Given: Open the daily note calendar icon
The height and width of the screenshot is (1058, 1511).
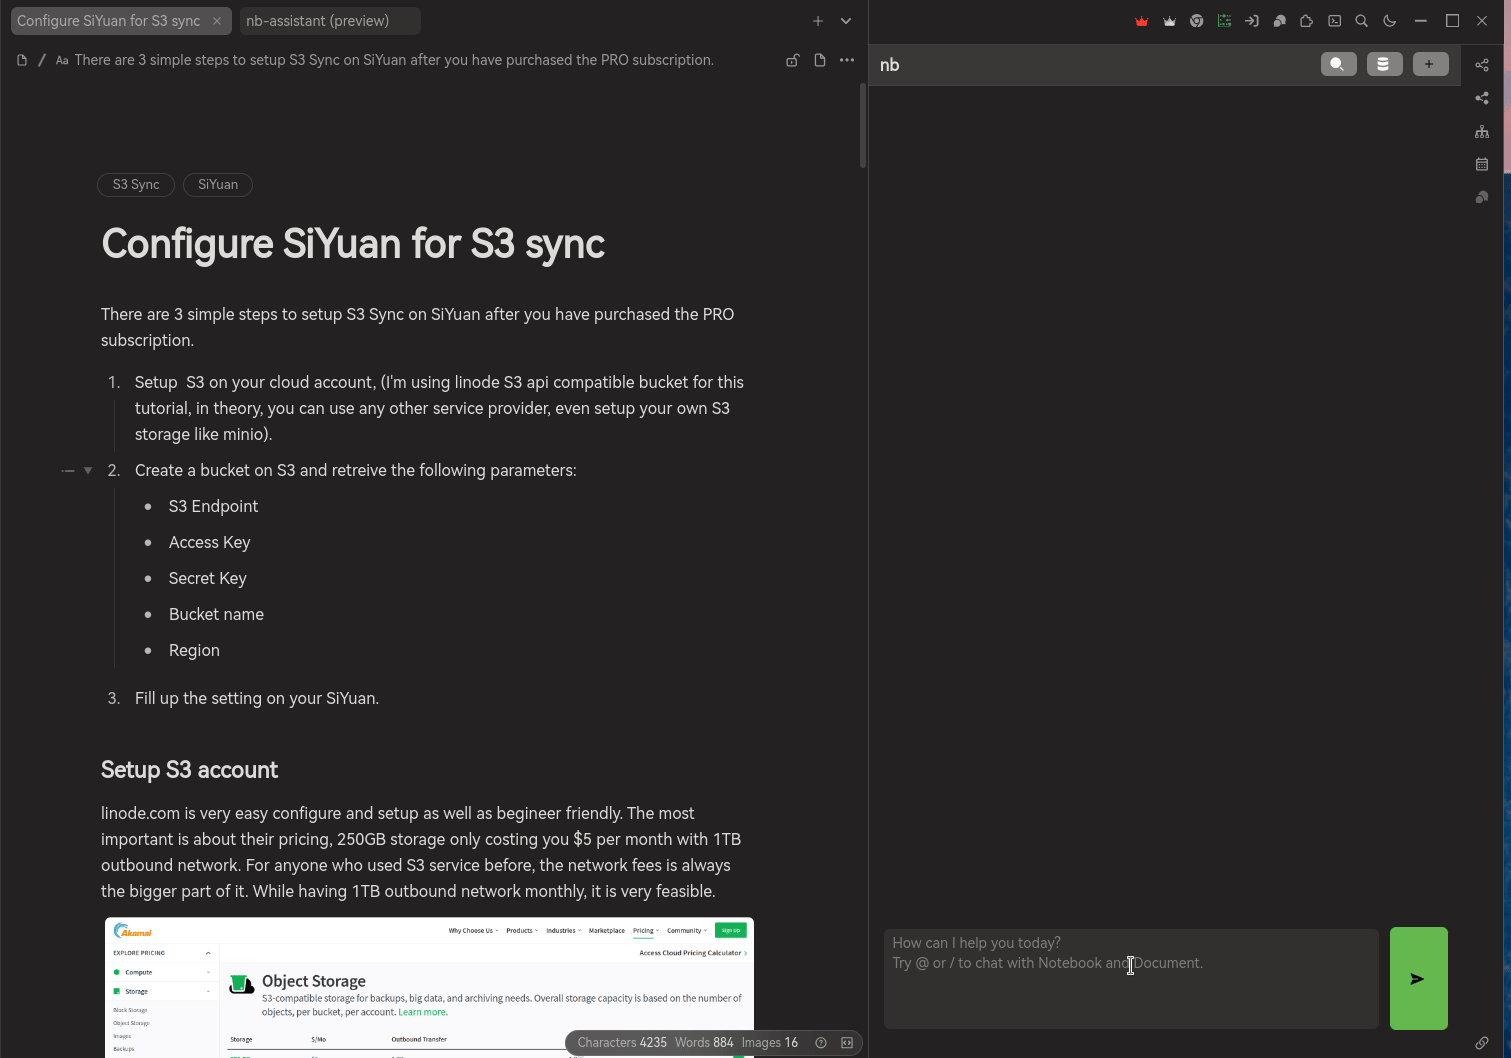Looking at the screenshot, I should (x=1482, y=164).
